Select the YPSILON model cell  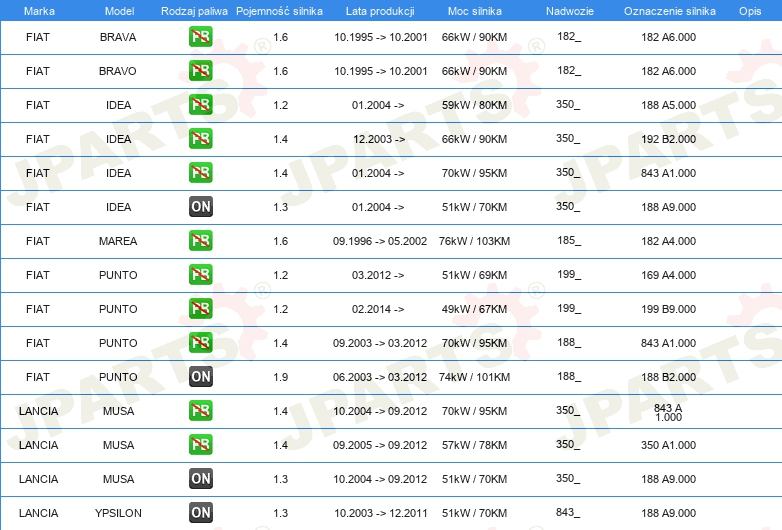click(118, 513)
